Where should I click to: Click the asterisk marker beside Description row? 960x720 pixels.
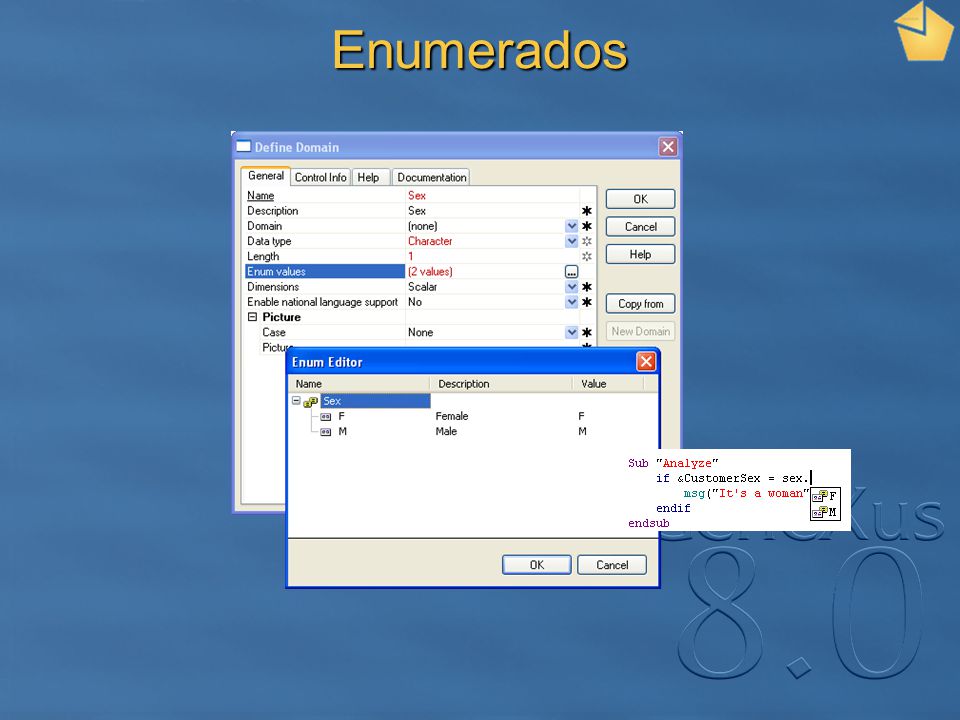[x=587, y=211]
